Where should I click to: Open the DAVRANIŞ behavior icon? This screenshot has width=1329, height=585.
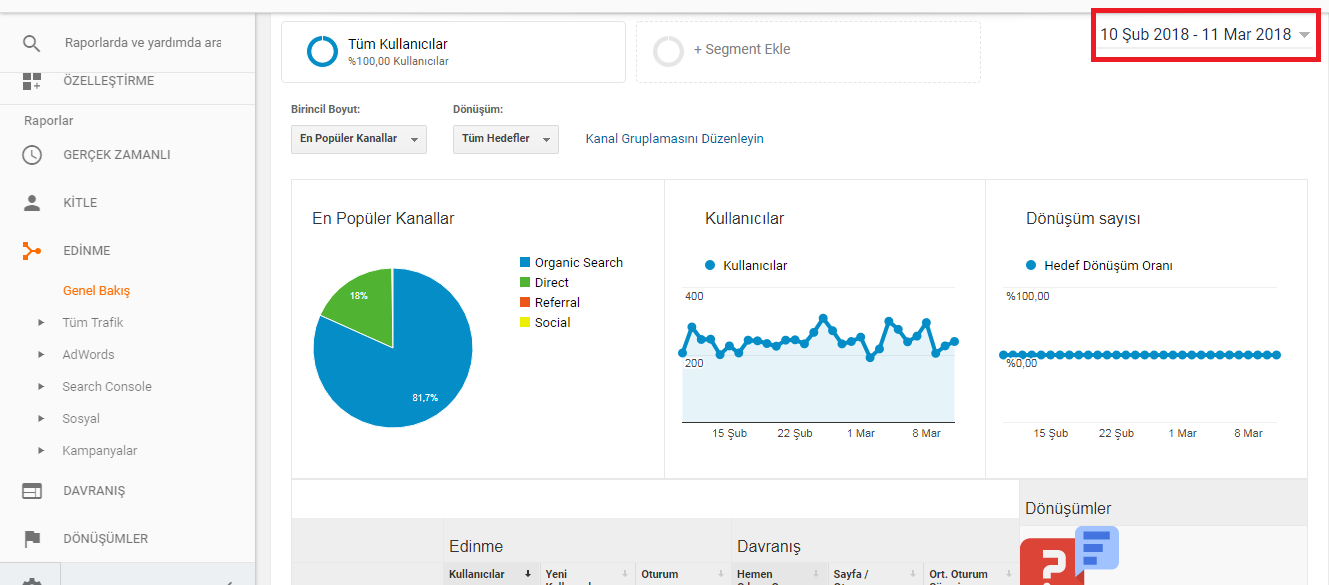coord(32,491)
